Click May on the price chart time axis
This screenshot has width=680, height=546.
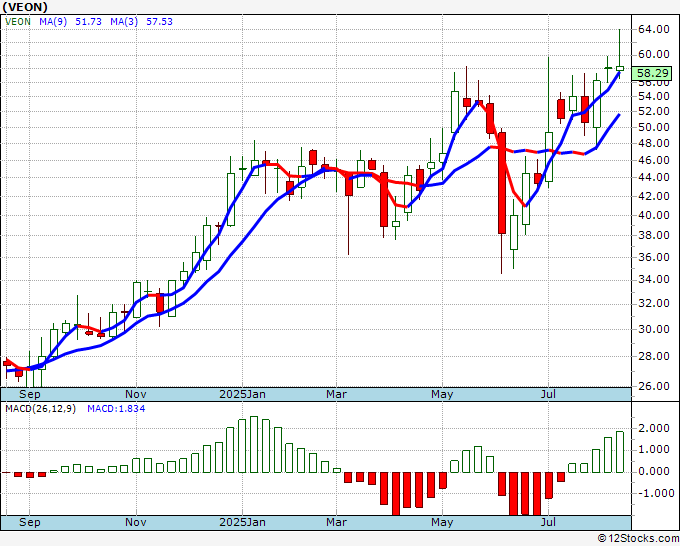coord(442,394)
